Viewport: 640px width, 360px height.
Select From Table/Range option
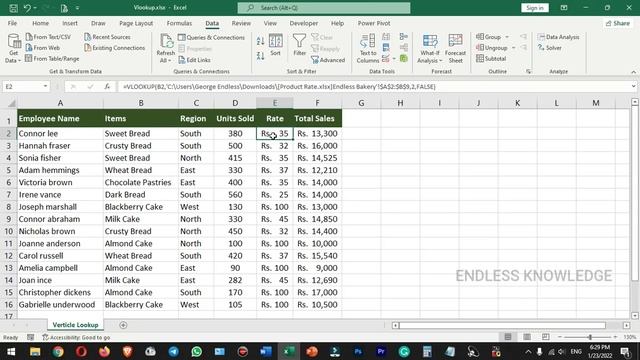52,59
